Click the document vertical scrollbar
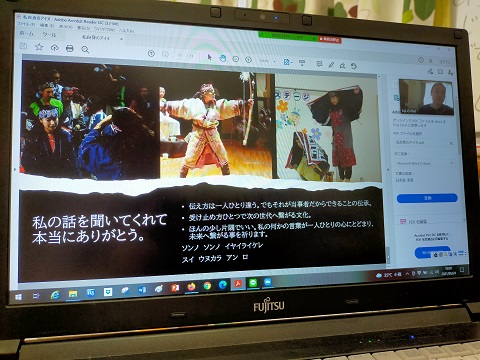The image size is (480, 360). coord(388,255)
